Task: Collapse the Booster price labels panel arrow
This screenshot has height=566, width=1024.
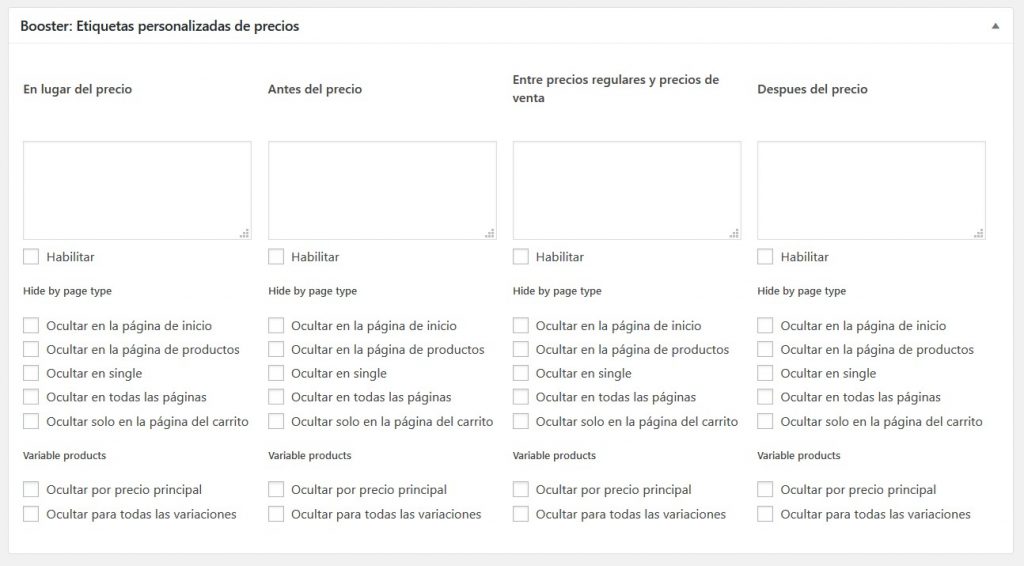Action: click(995, 26)
